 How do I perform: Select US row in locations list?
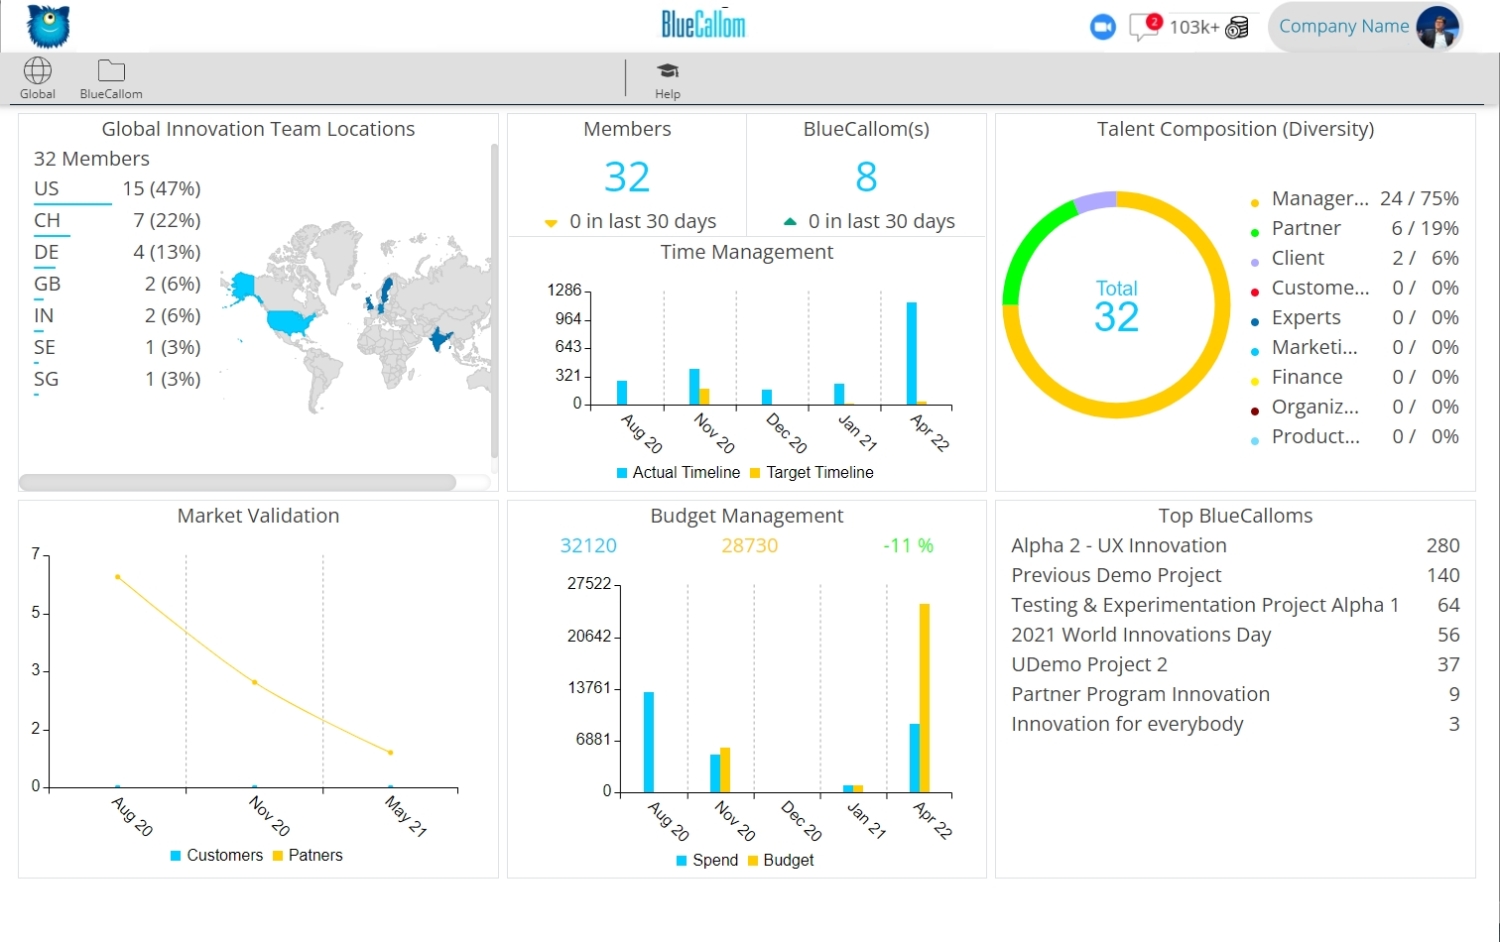(117, 189)
